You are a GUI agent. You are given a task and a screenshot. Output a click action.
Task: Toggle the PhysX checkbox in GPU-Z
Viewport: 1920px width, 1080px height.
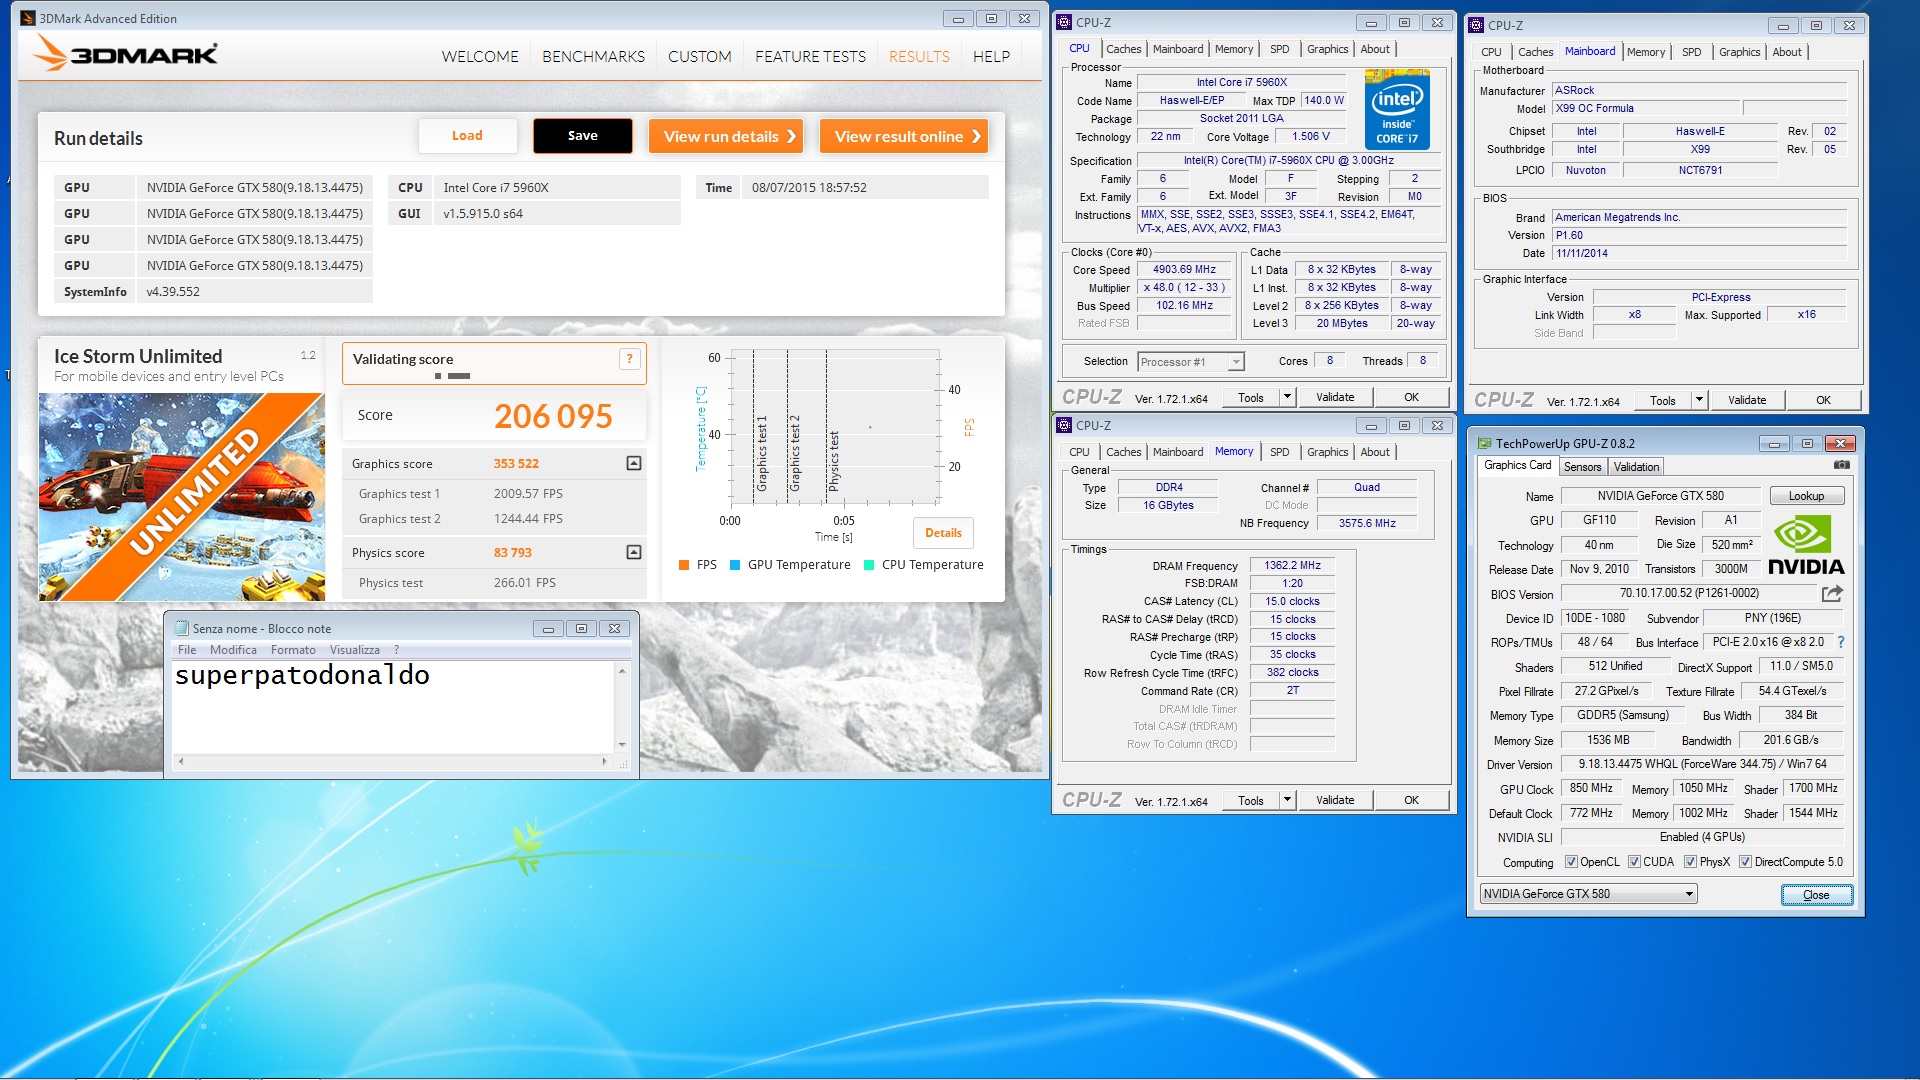[x=1690, y=862]
